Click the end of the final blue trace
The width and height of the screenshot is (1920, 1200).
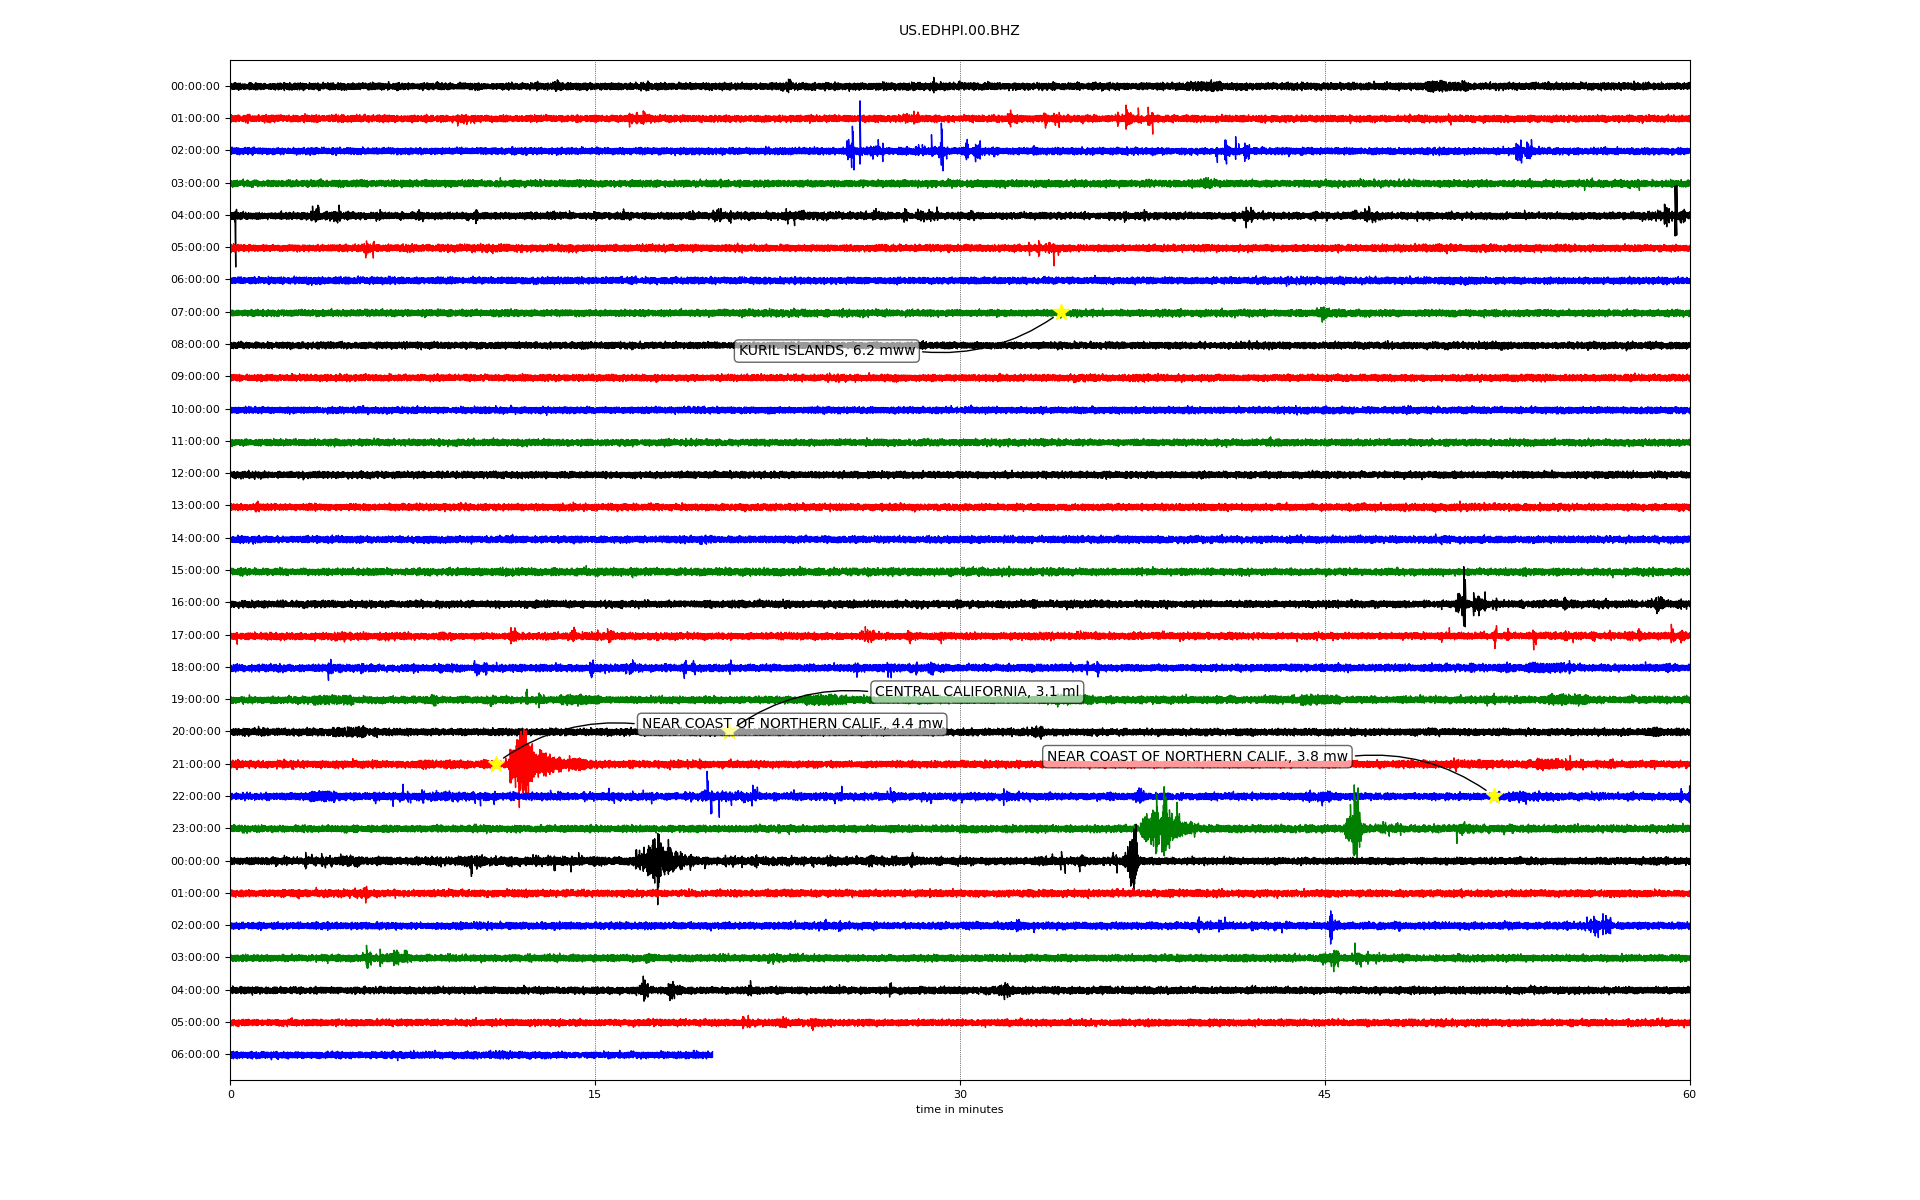[711, 1055]
